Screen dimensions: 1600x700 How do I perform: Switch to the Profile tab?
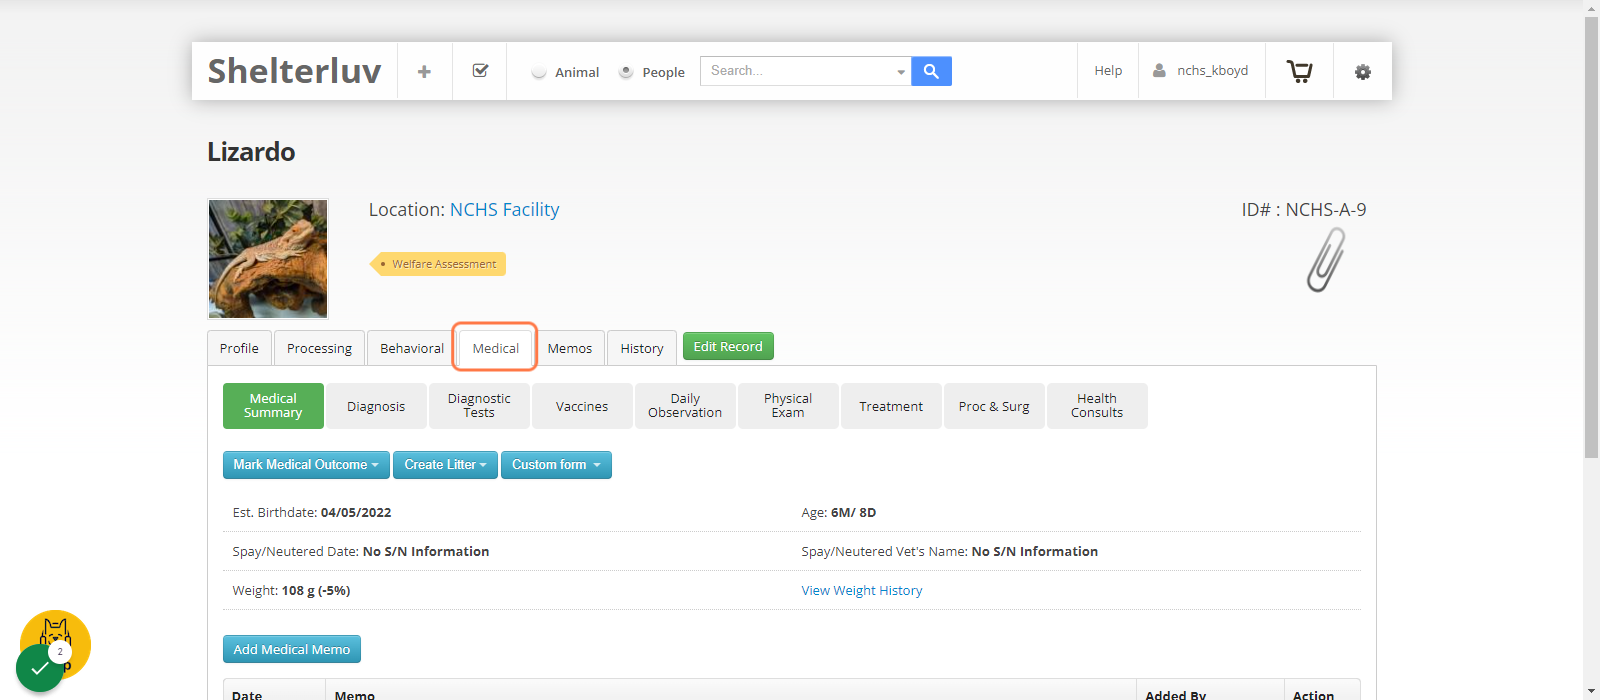(x=239, y=348)
